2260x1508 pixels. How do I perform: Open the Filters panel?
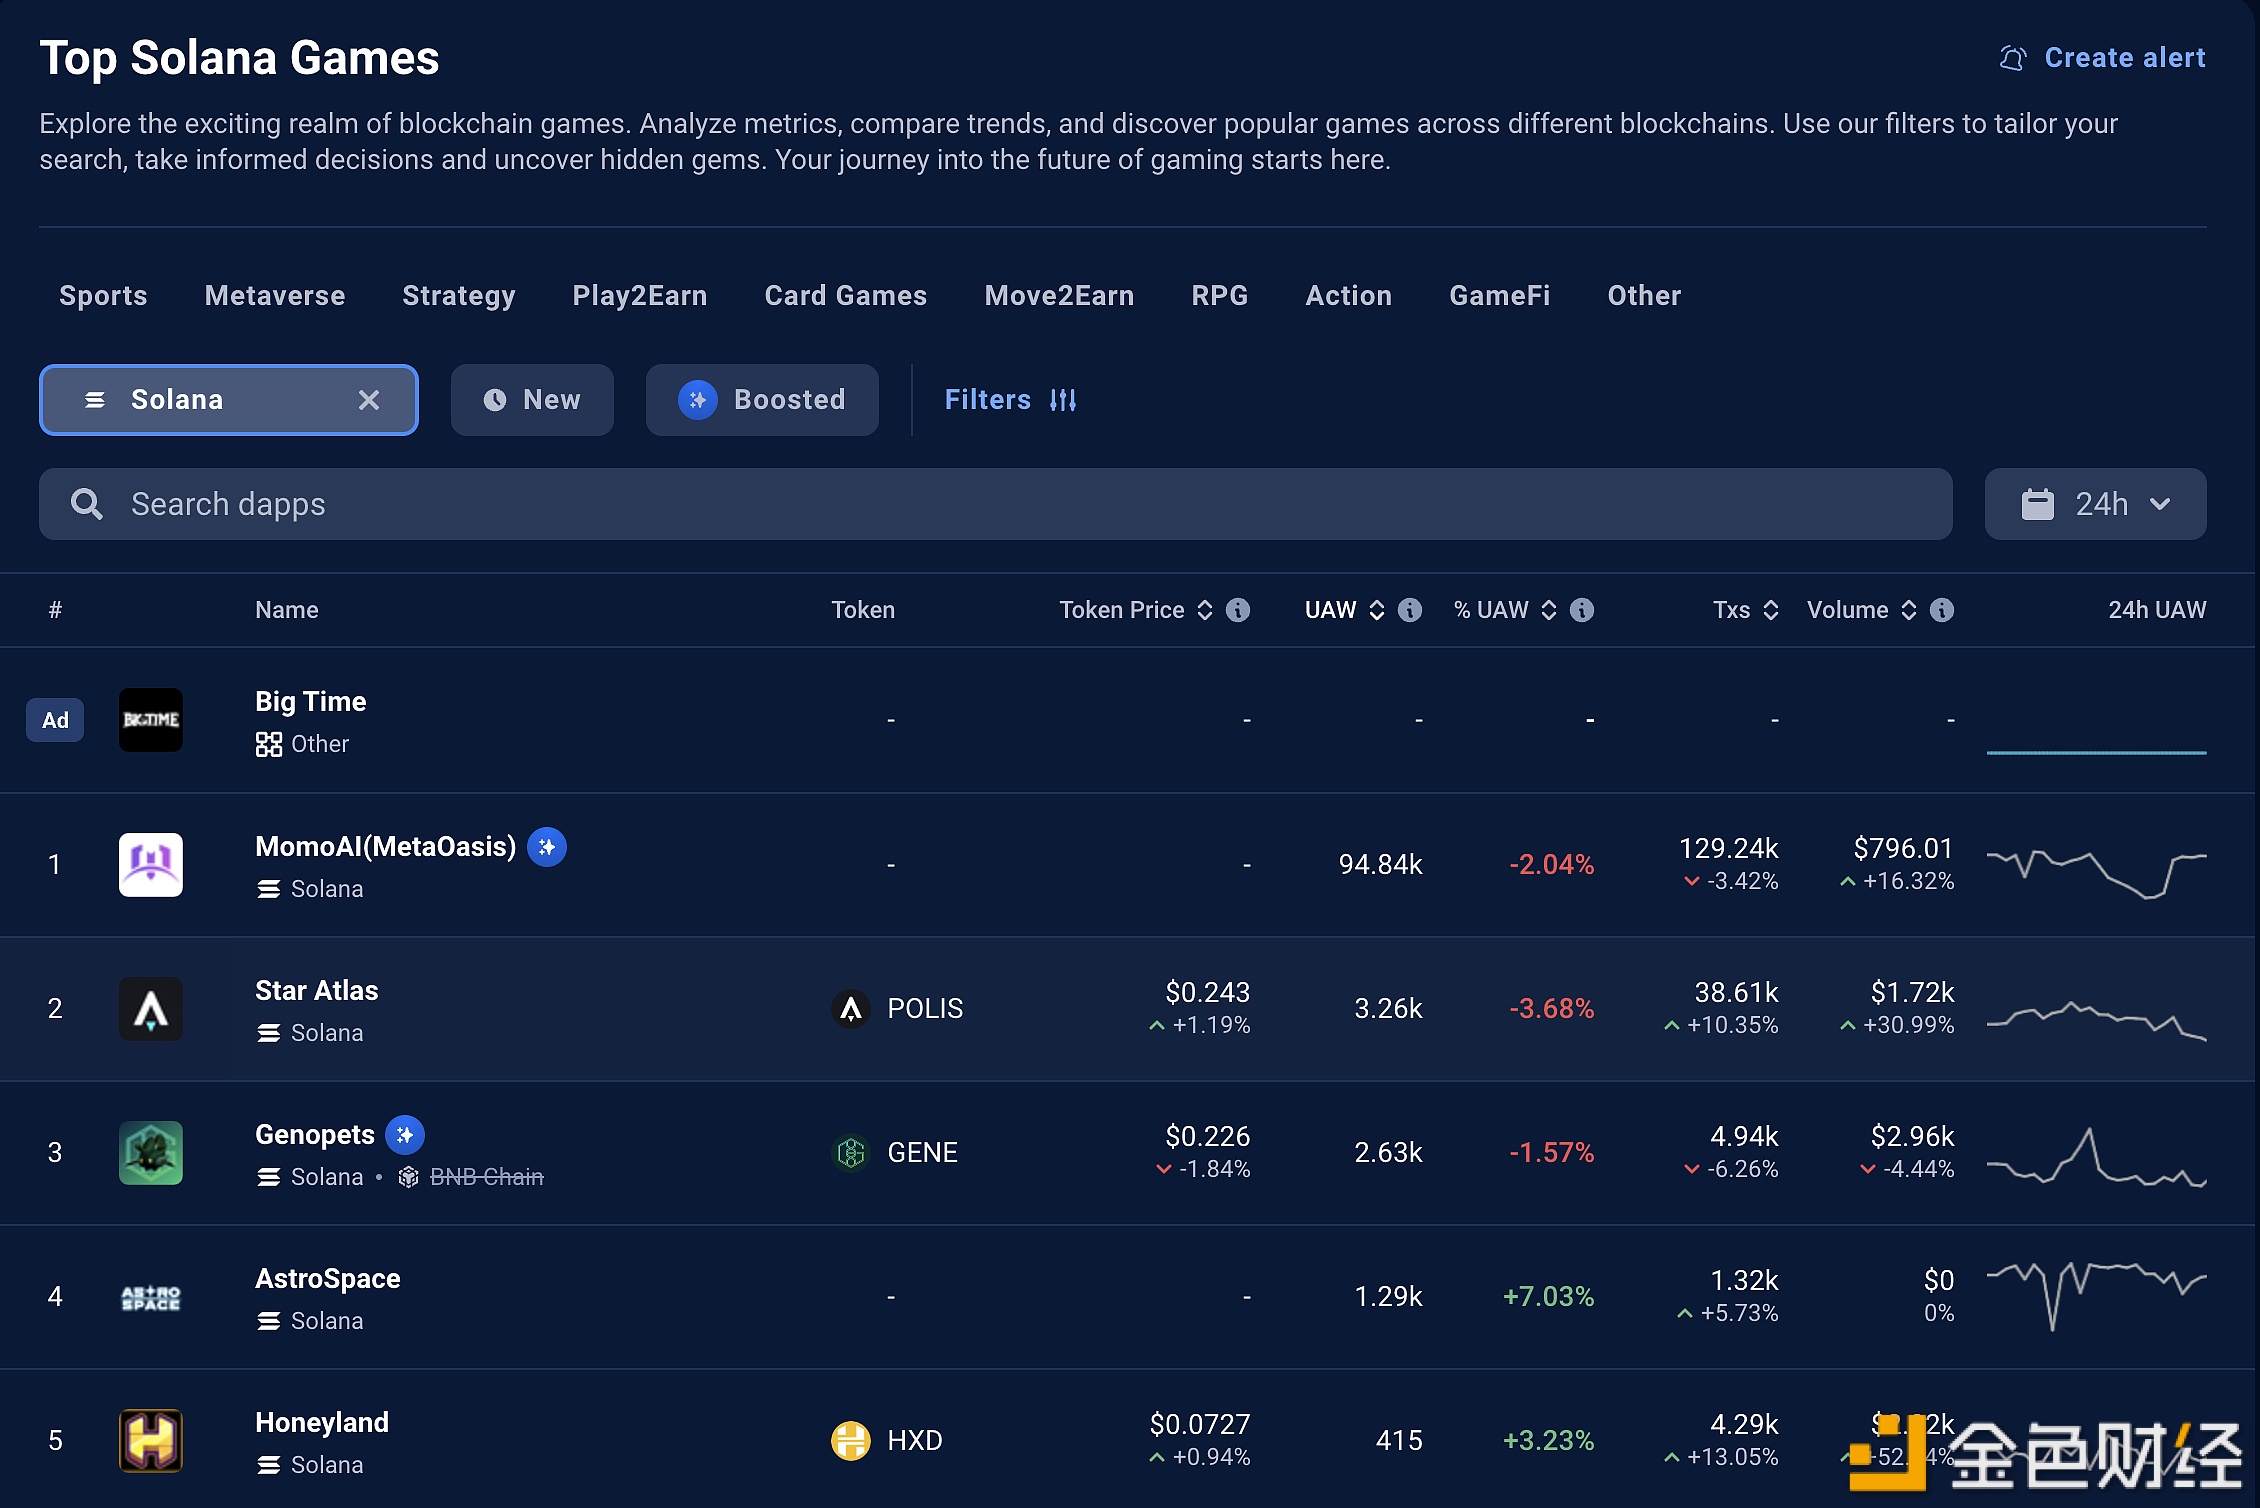(x=1011, y=399)
